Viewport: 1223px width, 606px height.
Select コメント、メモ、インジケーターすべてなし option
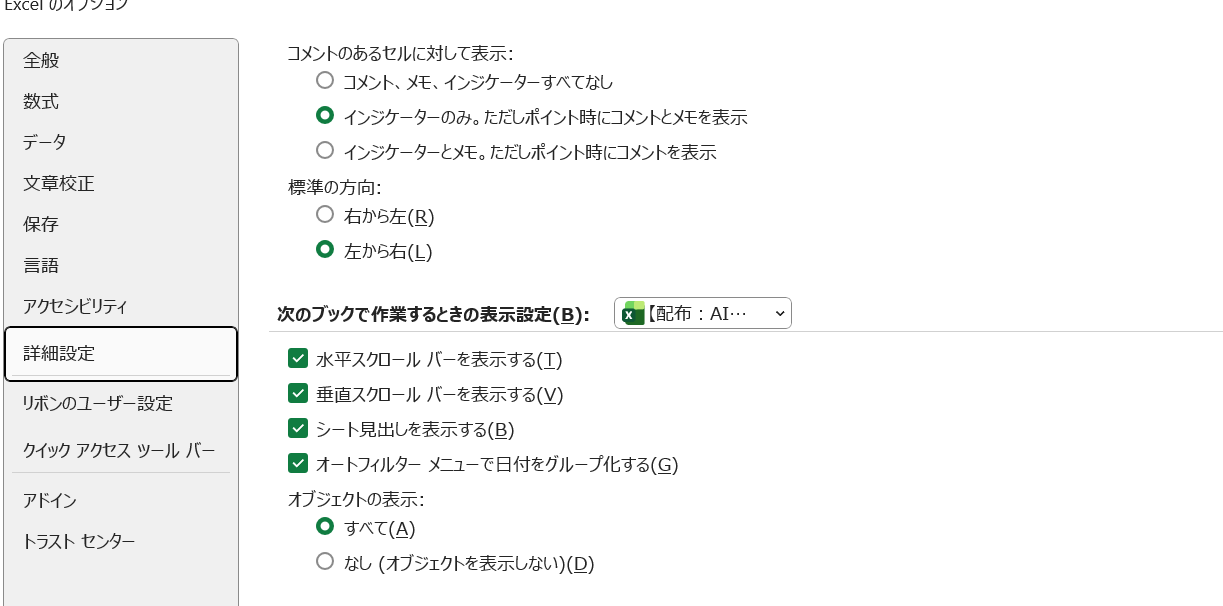point(325,81)
